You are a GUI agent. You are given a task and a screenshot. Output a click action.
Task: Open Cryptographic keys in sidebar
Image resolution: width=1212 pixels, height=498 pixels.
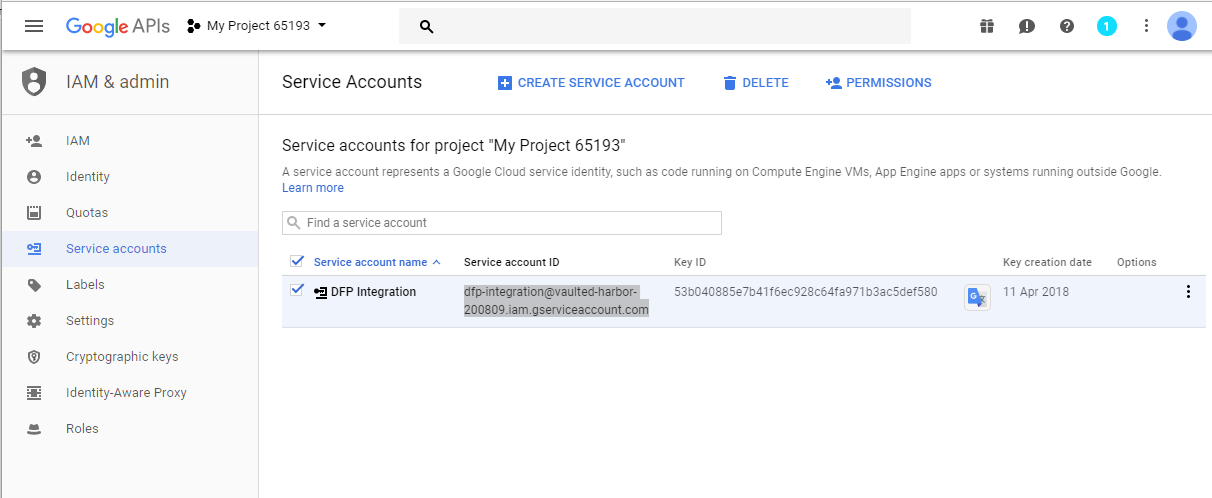point(122,357)
